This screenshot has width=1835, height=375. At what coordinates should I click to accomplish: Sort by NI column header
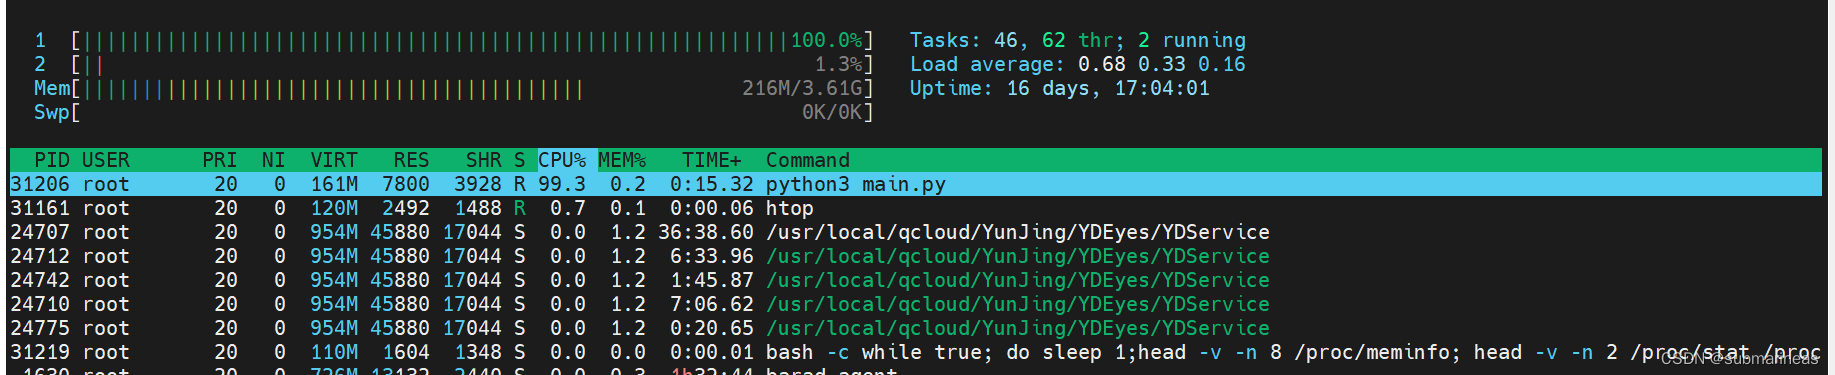point(274,160)
